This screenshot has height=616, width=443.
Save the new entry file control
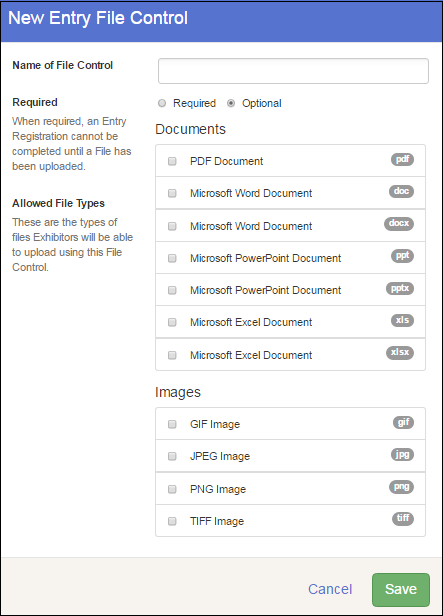(401, 589)
